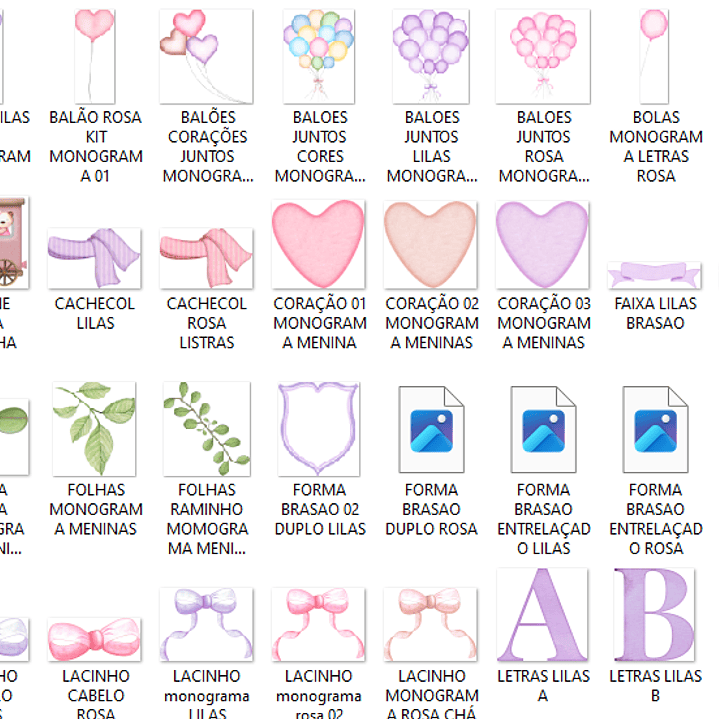Click the FORMA BRASAO DUPLO ROSA file icon
This screenshot has width=719, height=719.
431,429
